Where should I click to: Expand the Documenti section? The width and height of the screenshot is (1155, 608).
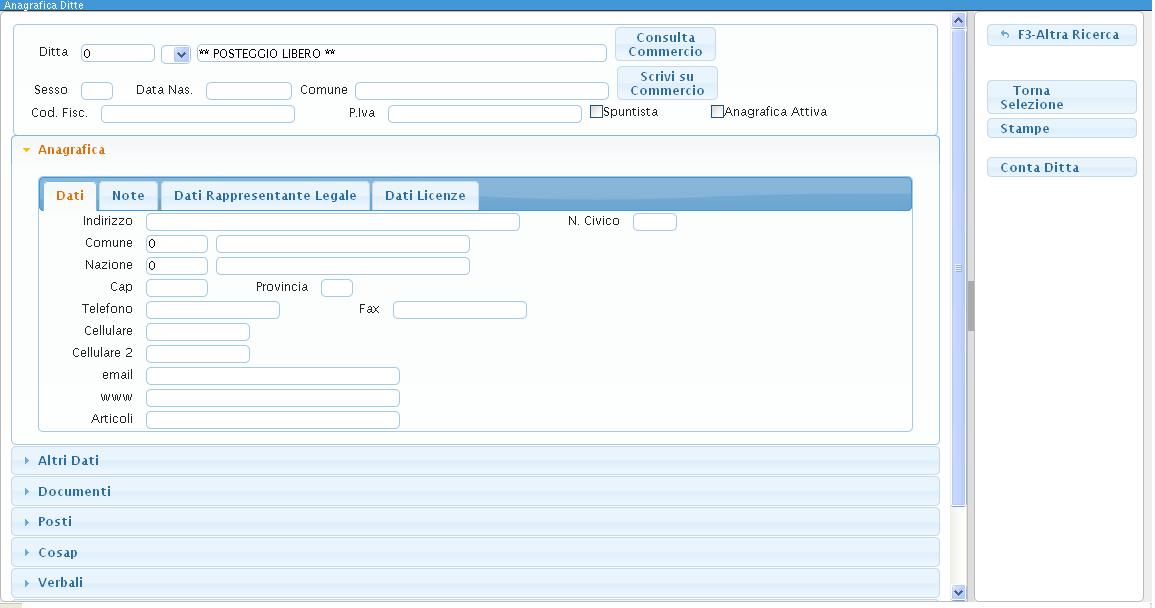click(x=74, y=492)
